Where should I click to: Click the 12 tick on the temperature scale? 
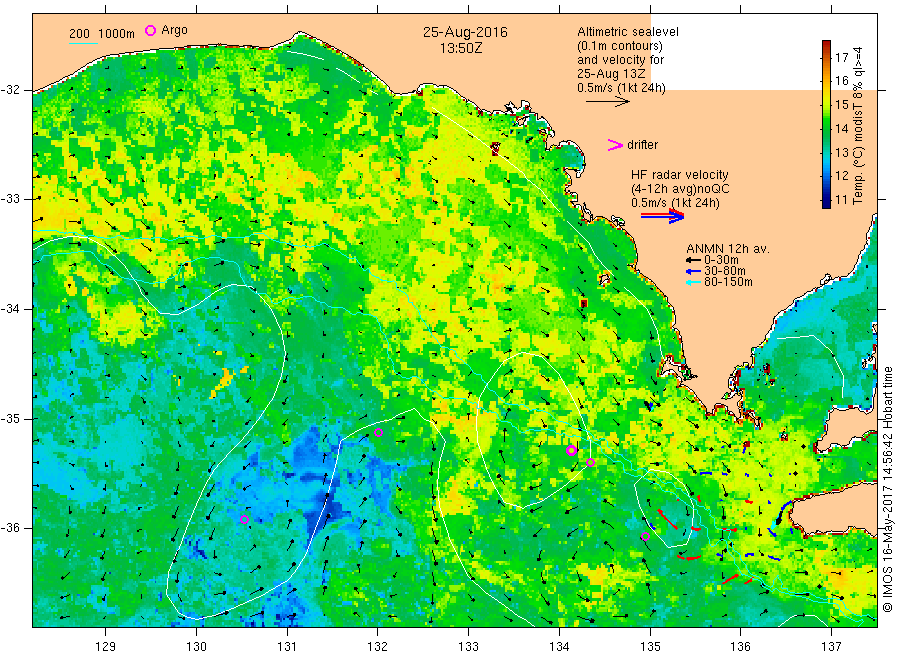(841, 176)
